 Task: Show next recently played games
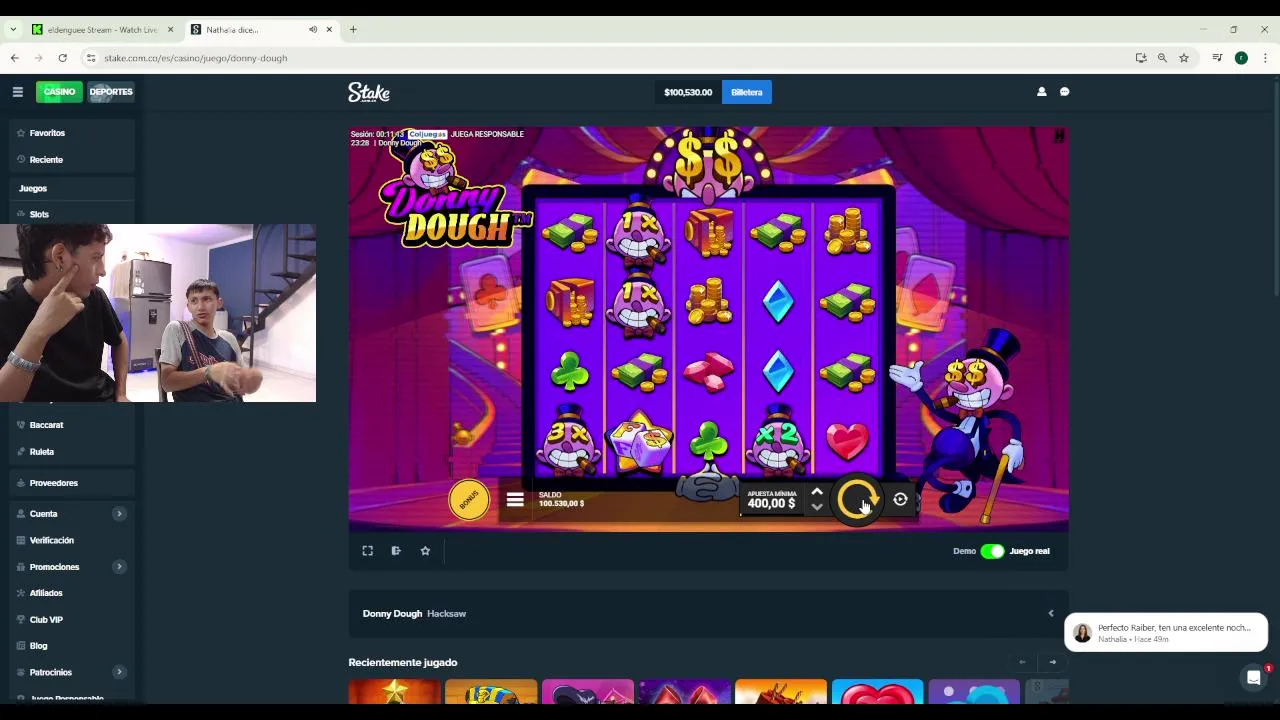[1052, 662]
